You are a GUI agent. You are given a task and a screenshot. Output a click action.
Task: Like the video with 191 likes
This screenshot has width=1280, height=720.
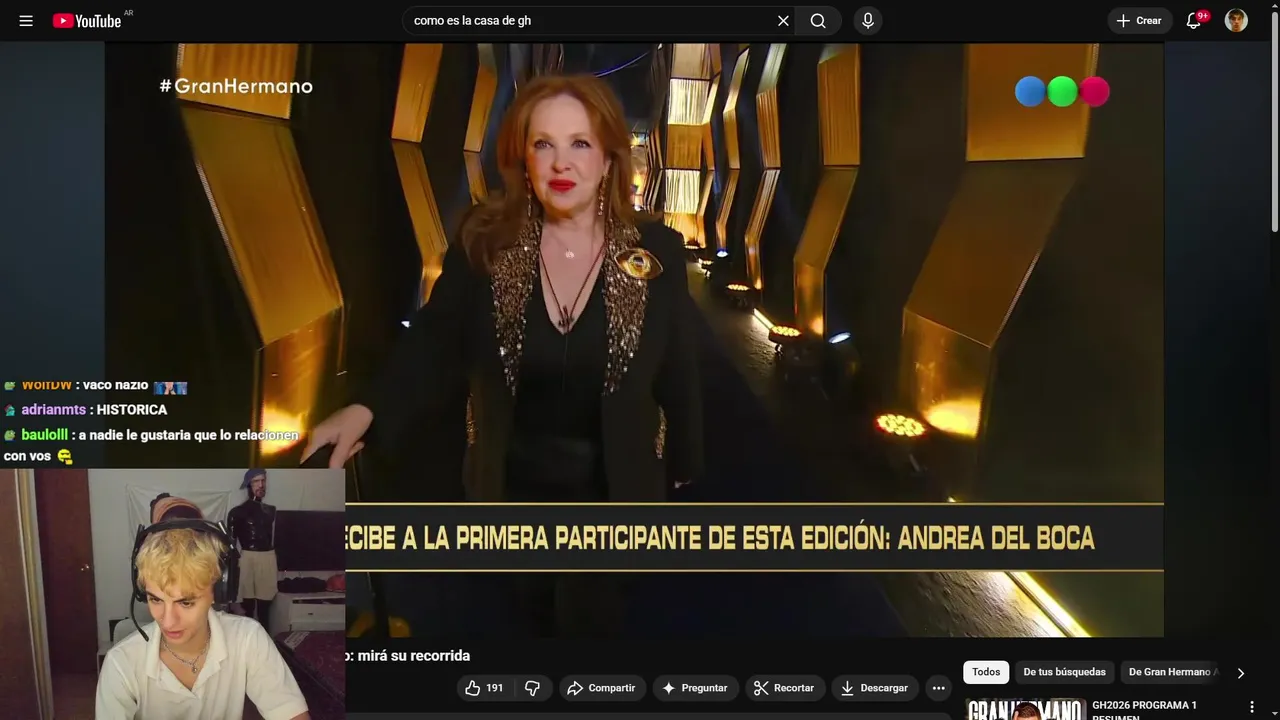[x=484, y=688]
